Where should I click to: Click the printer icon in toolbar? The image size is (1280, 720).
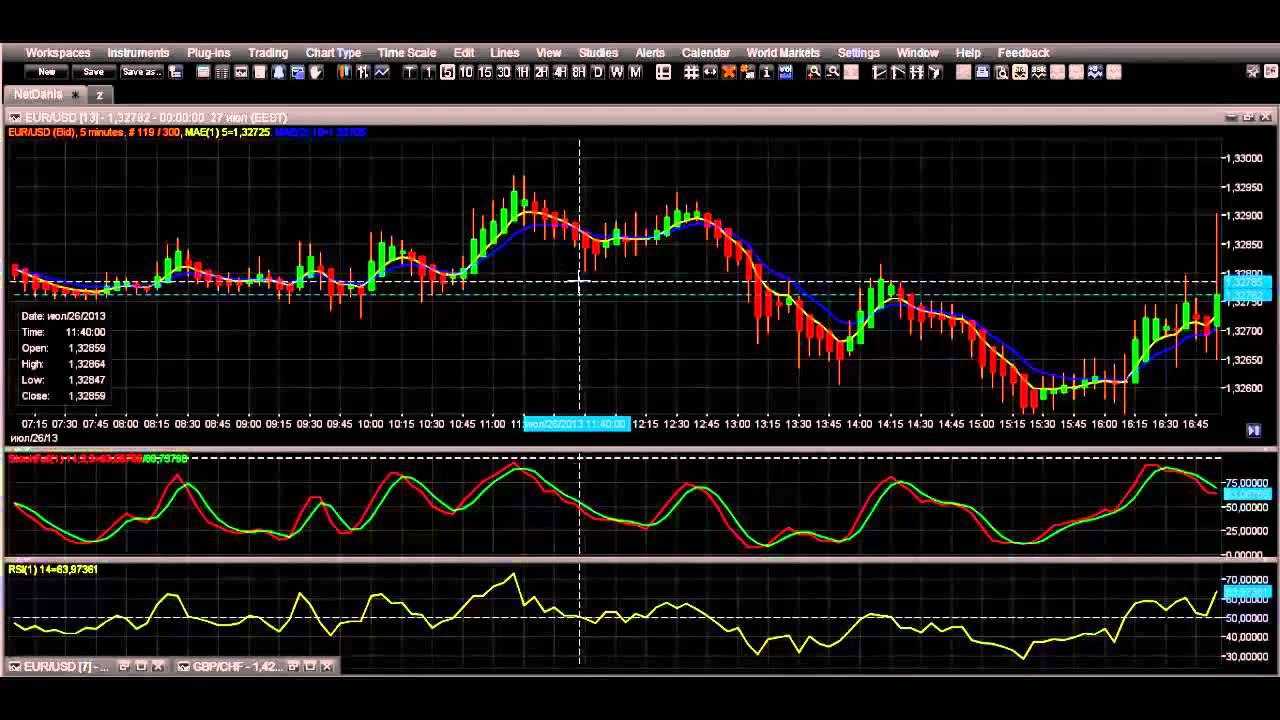[982, 72]
